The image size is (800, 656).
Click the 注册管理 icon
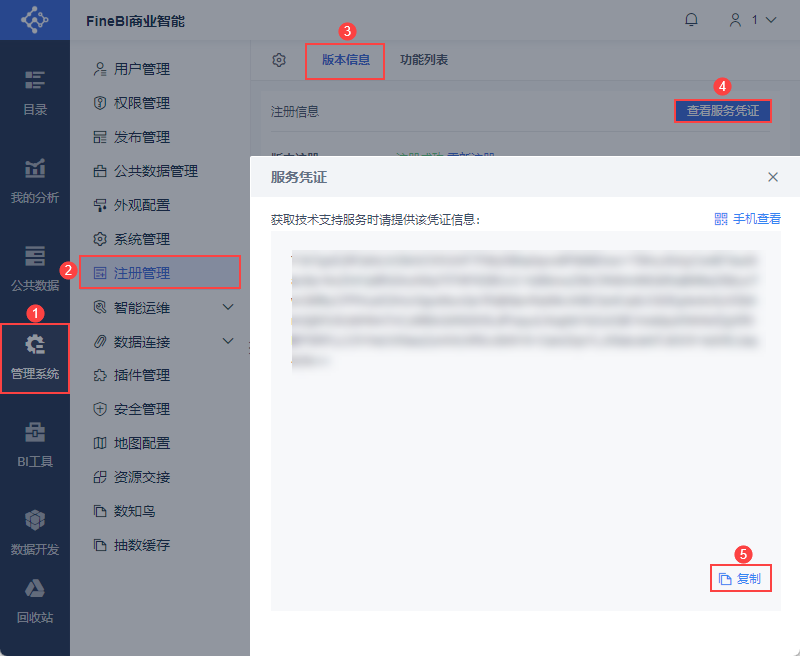tap(100, 273)
